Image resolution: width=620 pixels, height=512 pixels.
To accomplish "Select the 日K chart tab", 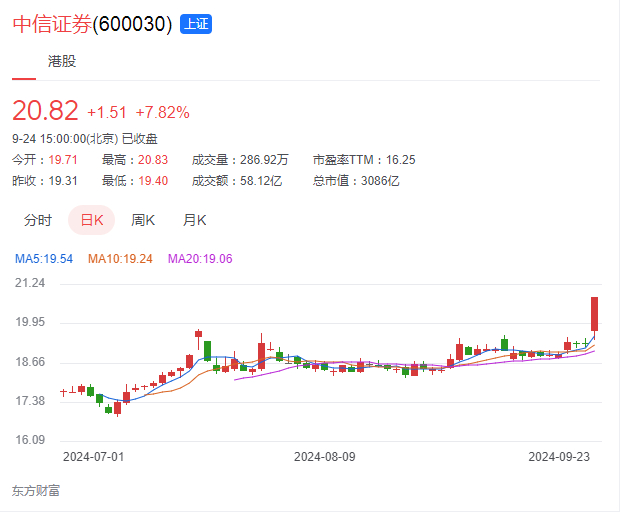I will [x=92, y=220].
